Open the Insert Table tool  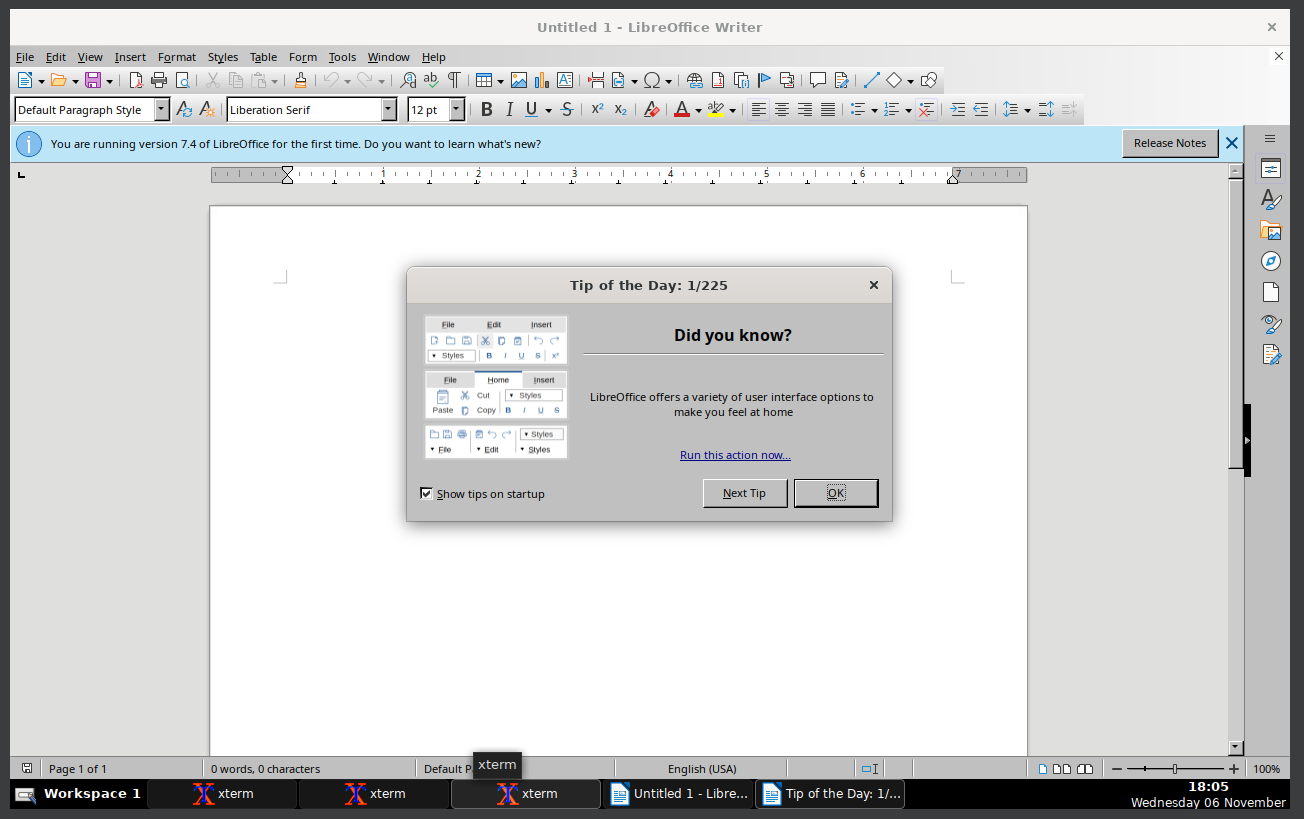click(484, 80)
